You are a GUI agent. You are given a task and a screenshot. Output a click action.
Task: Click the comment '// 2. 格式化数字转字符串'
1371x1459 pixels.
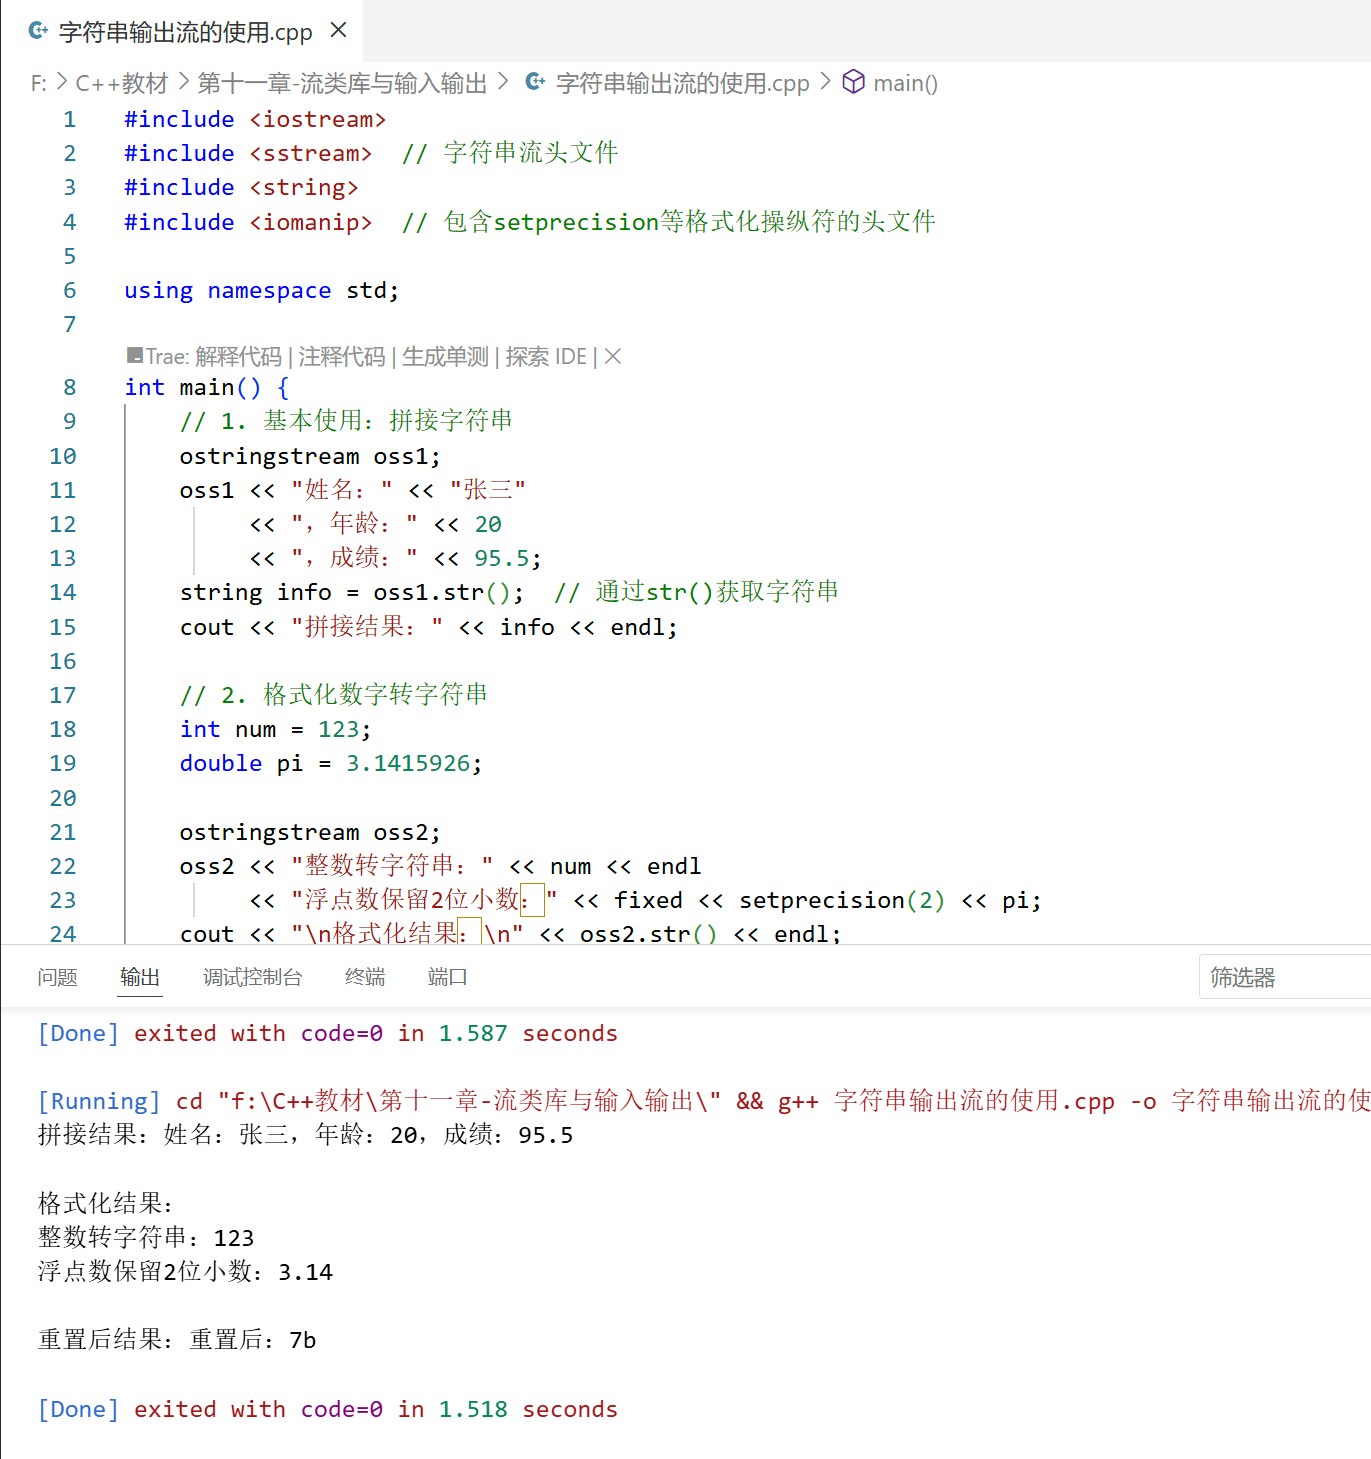point(334,695)
